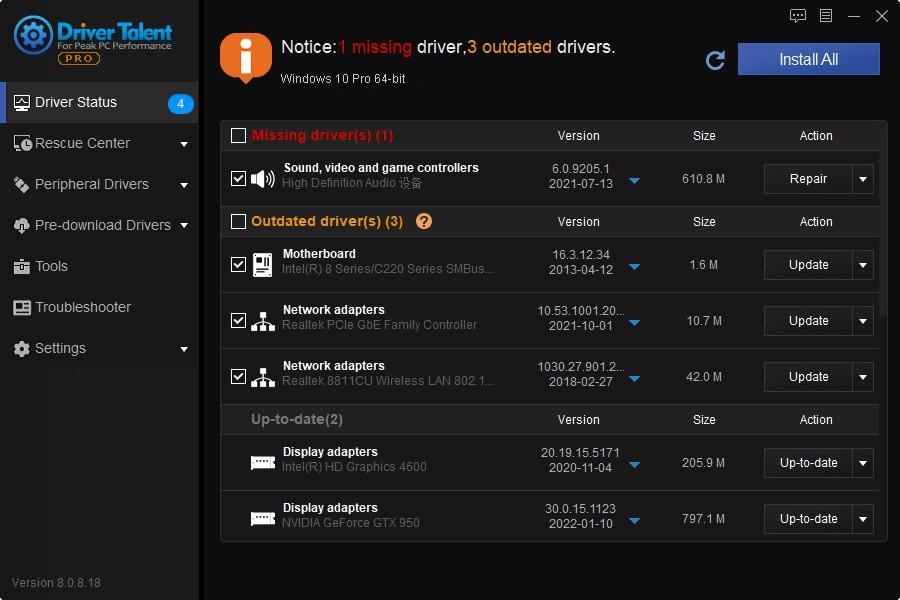
Task: Uncheck the High Definition Audio driver checkbox
Action: pyautogui.click(x=238, y=179)
